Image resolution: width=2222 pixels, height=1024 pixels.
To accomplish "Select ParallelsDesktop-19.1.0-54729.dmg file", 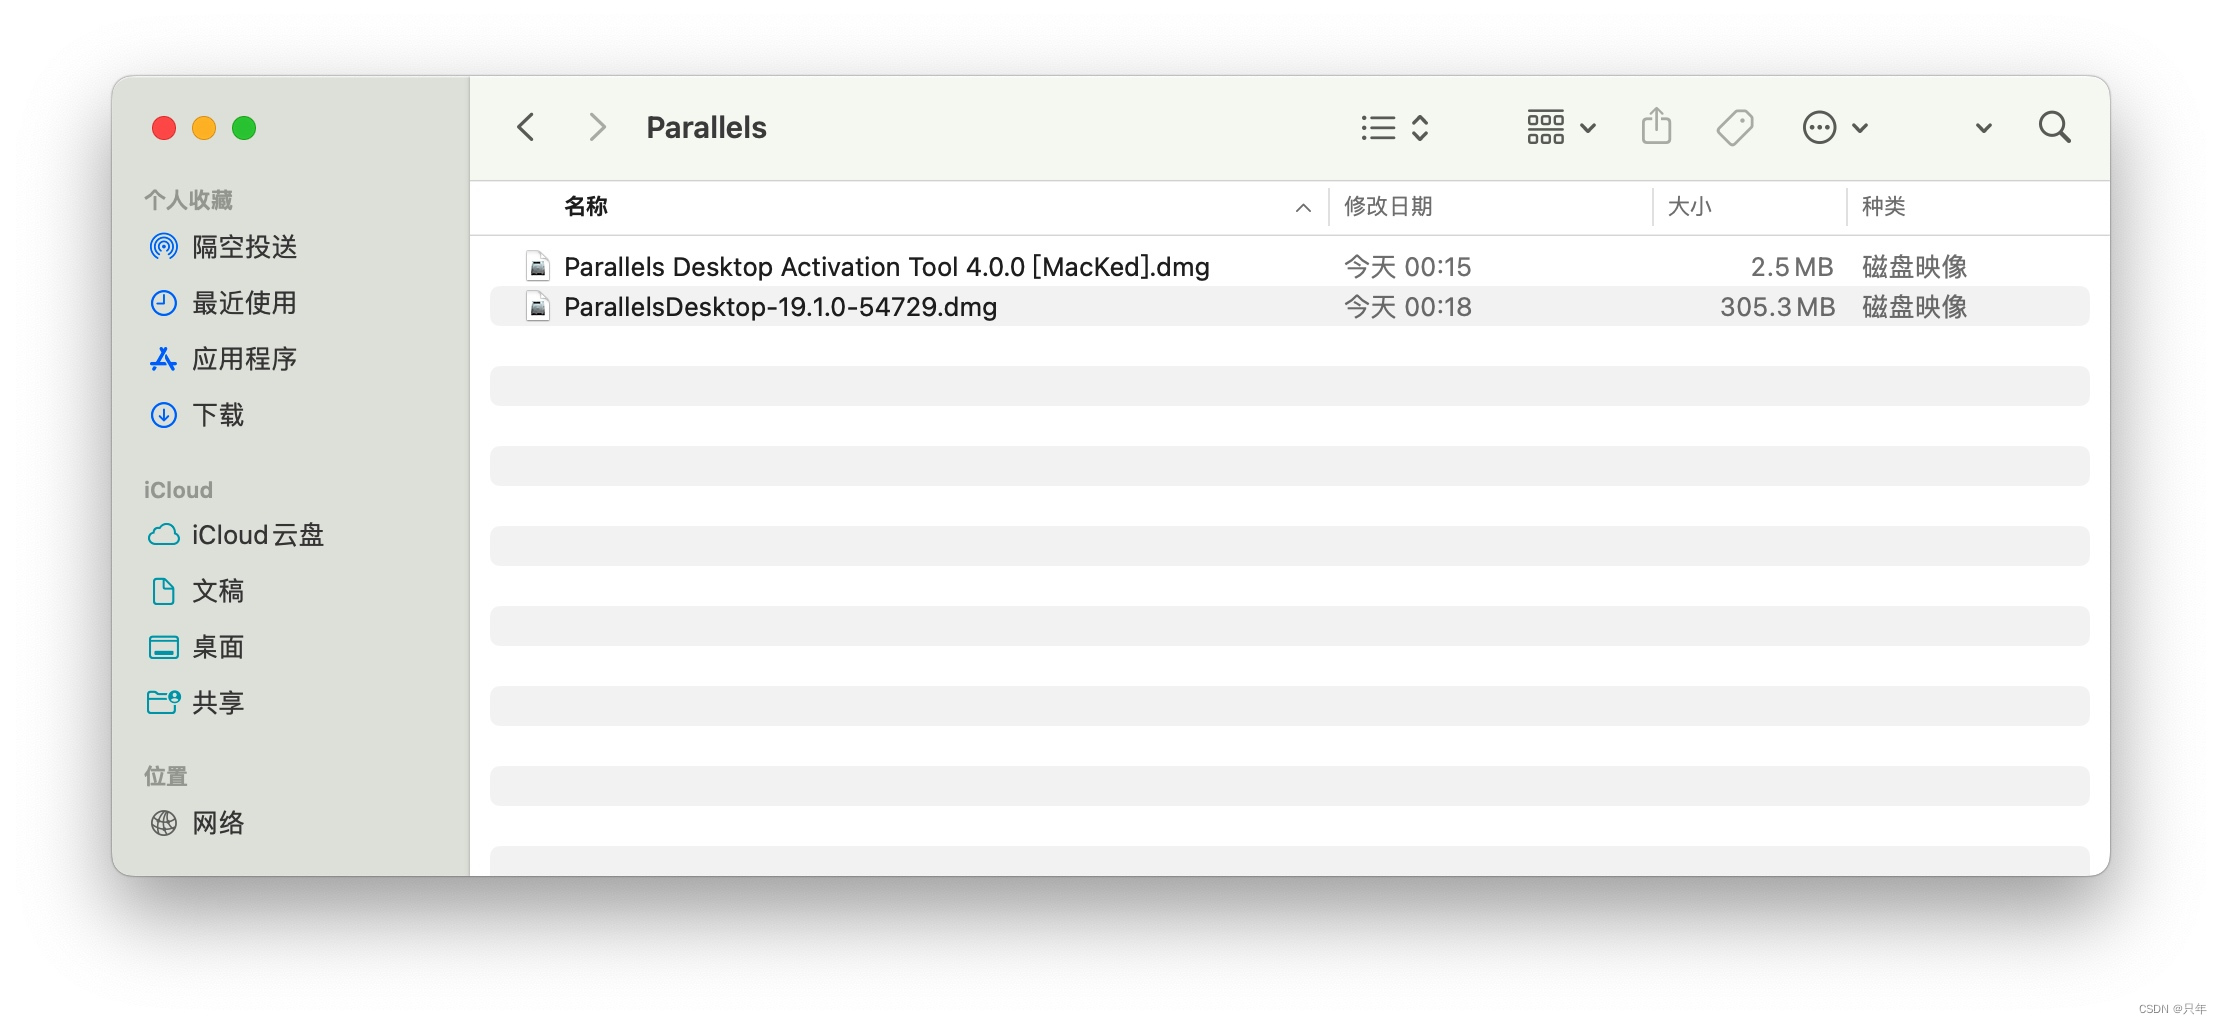I will [x=1289, y=307].
